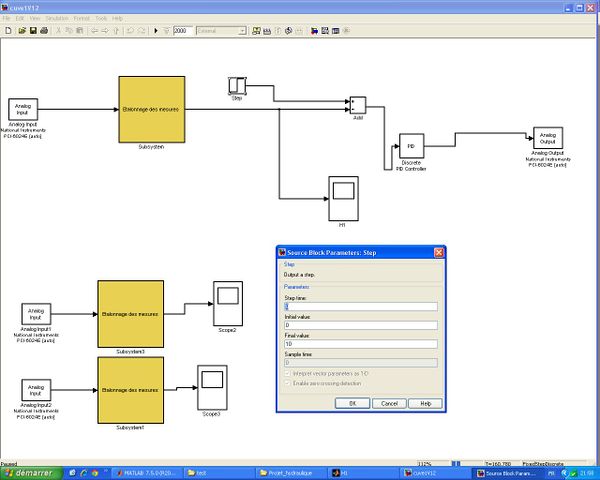This screenshot has height=480, width=600.
Task: Click the Step source block
Action: pos(237,85)
